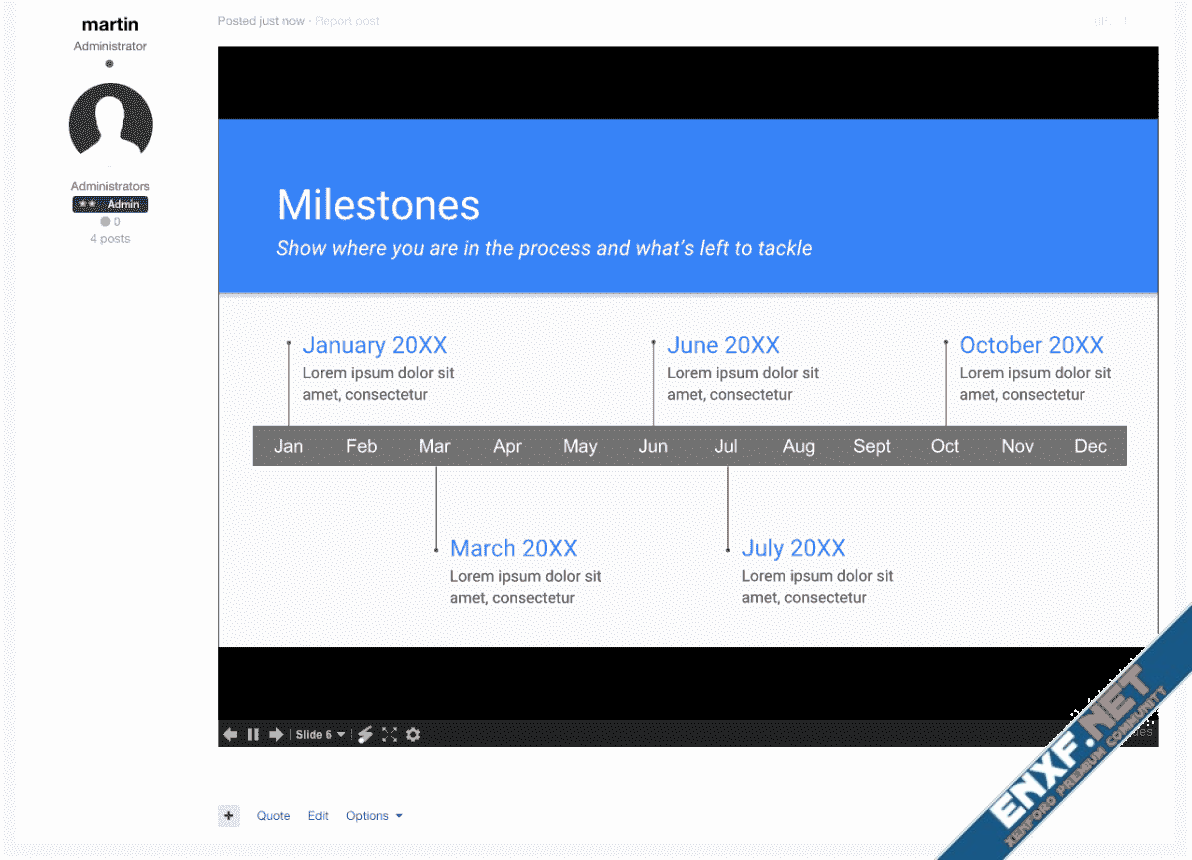
Task: Advance to the next slide arrow
Action: click(276, 735)
